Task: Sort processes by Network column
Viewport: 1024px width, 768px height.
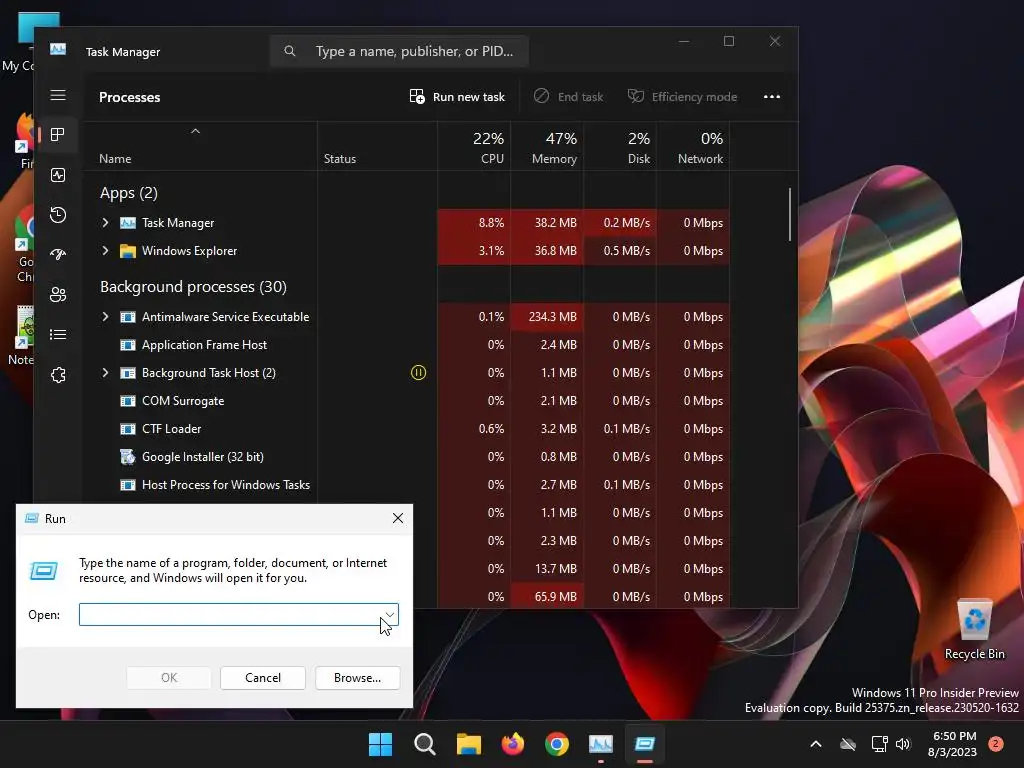Action: click(x=694, y=148)
